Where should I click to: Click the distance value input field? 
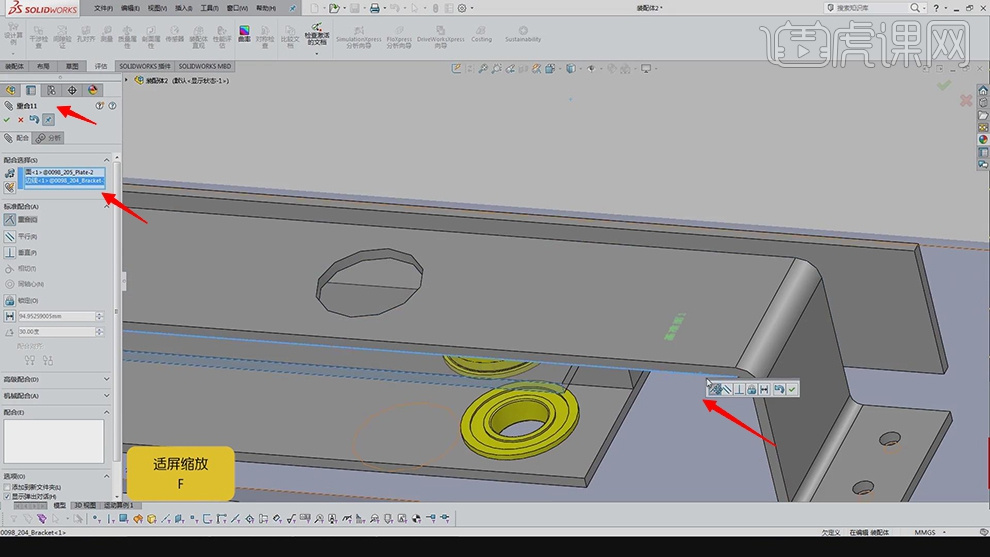[x=55, y=316]
